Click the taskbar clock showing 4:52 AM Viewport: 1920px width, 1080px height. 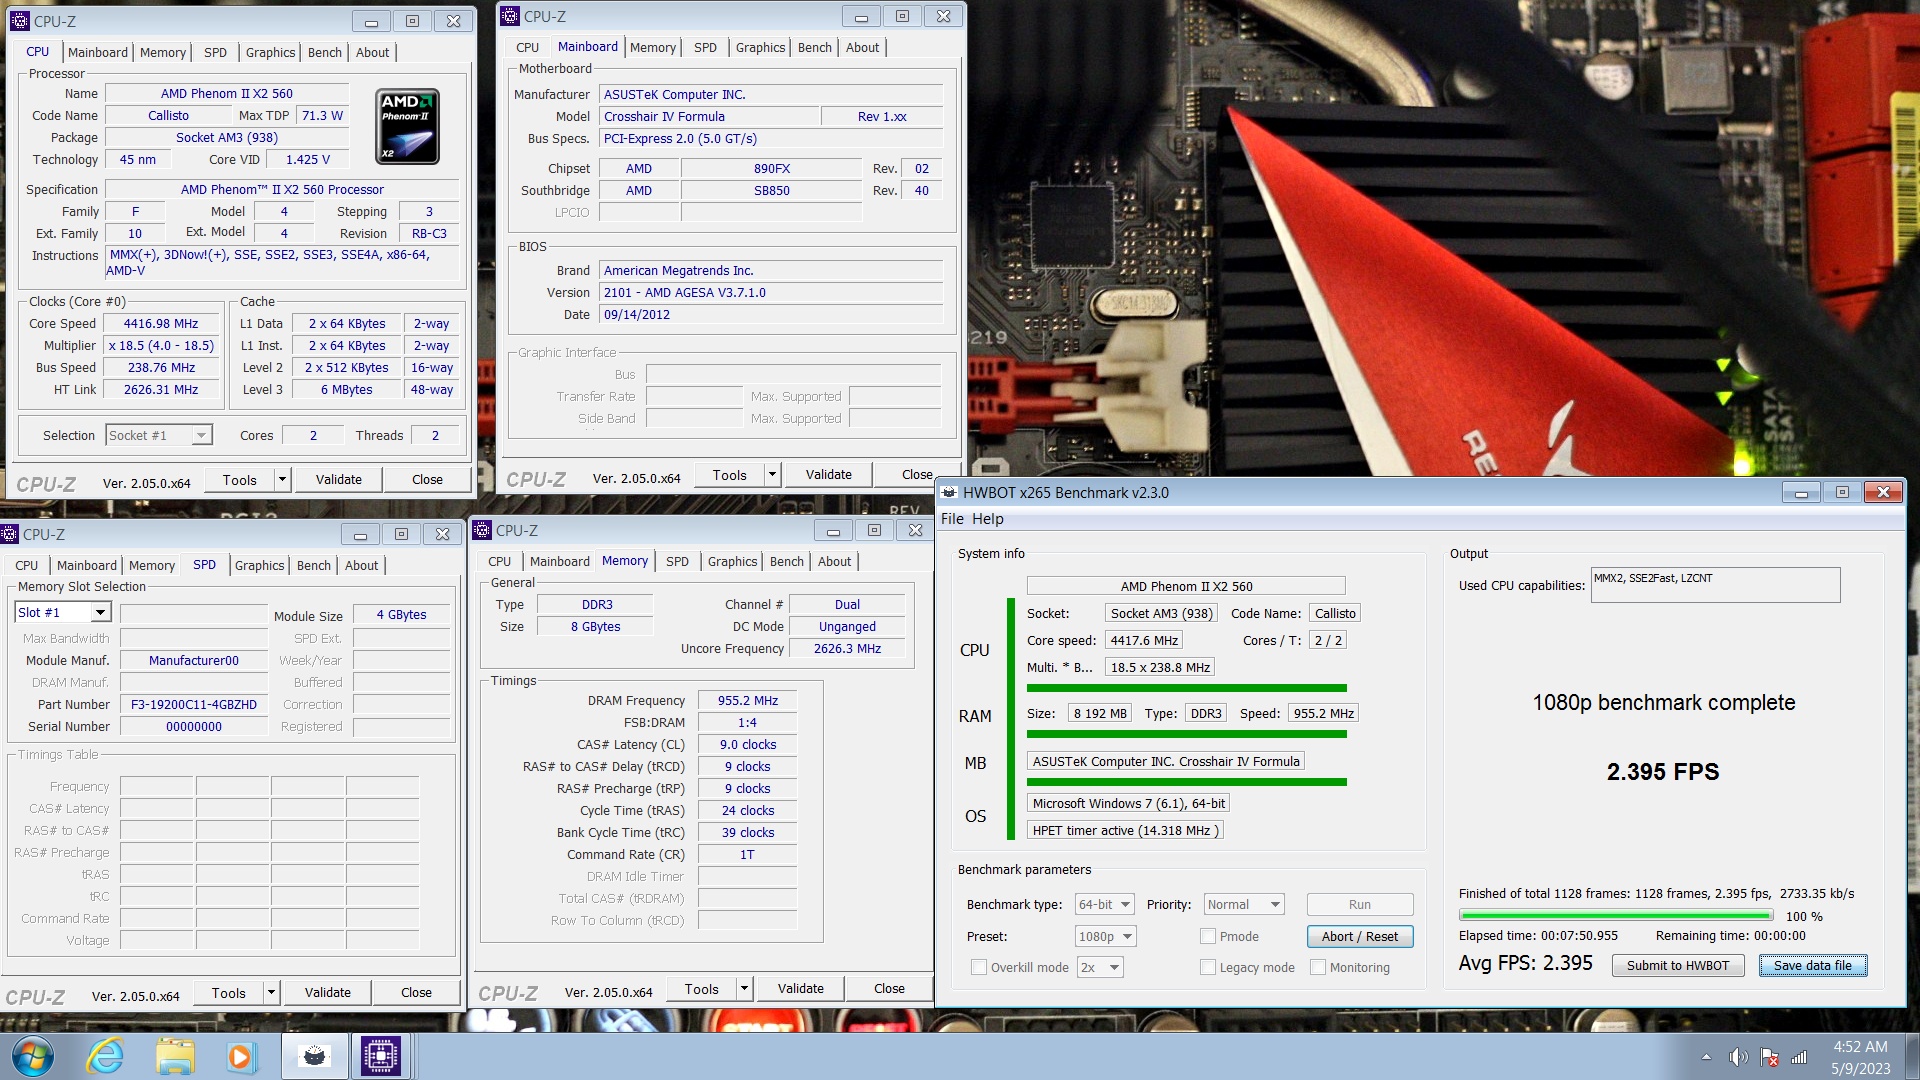[1860, 1057]
